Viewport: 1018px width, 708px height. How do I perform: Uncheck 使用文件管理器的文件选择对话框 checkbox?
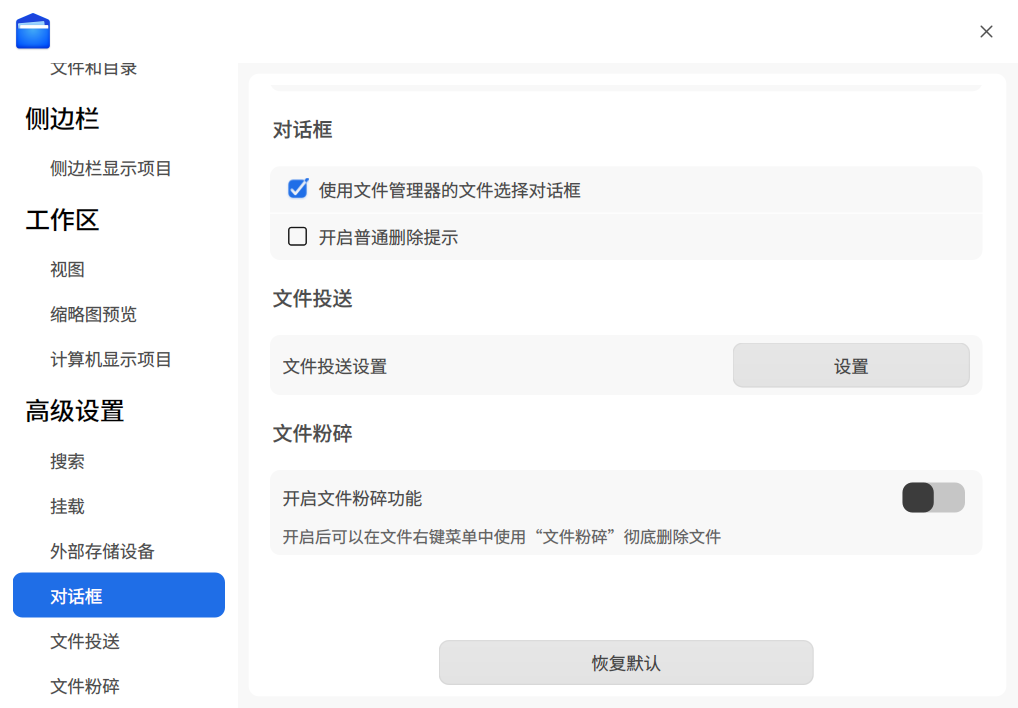pos(297,189)
